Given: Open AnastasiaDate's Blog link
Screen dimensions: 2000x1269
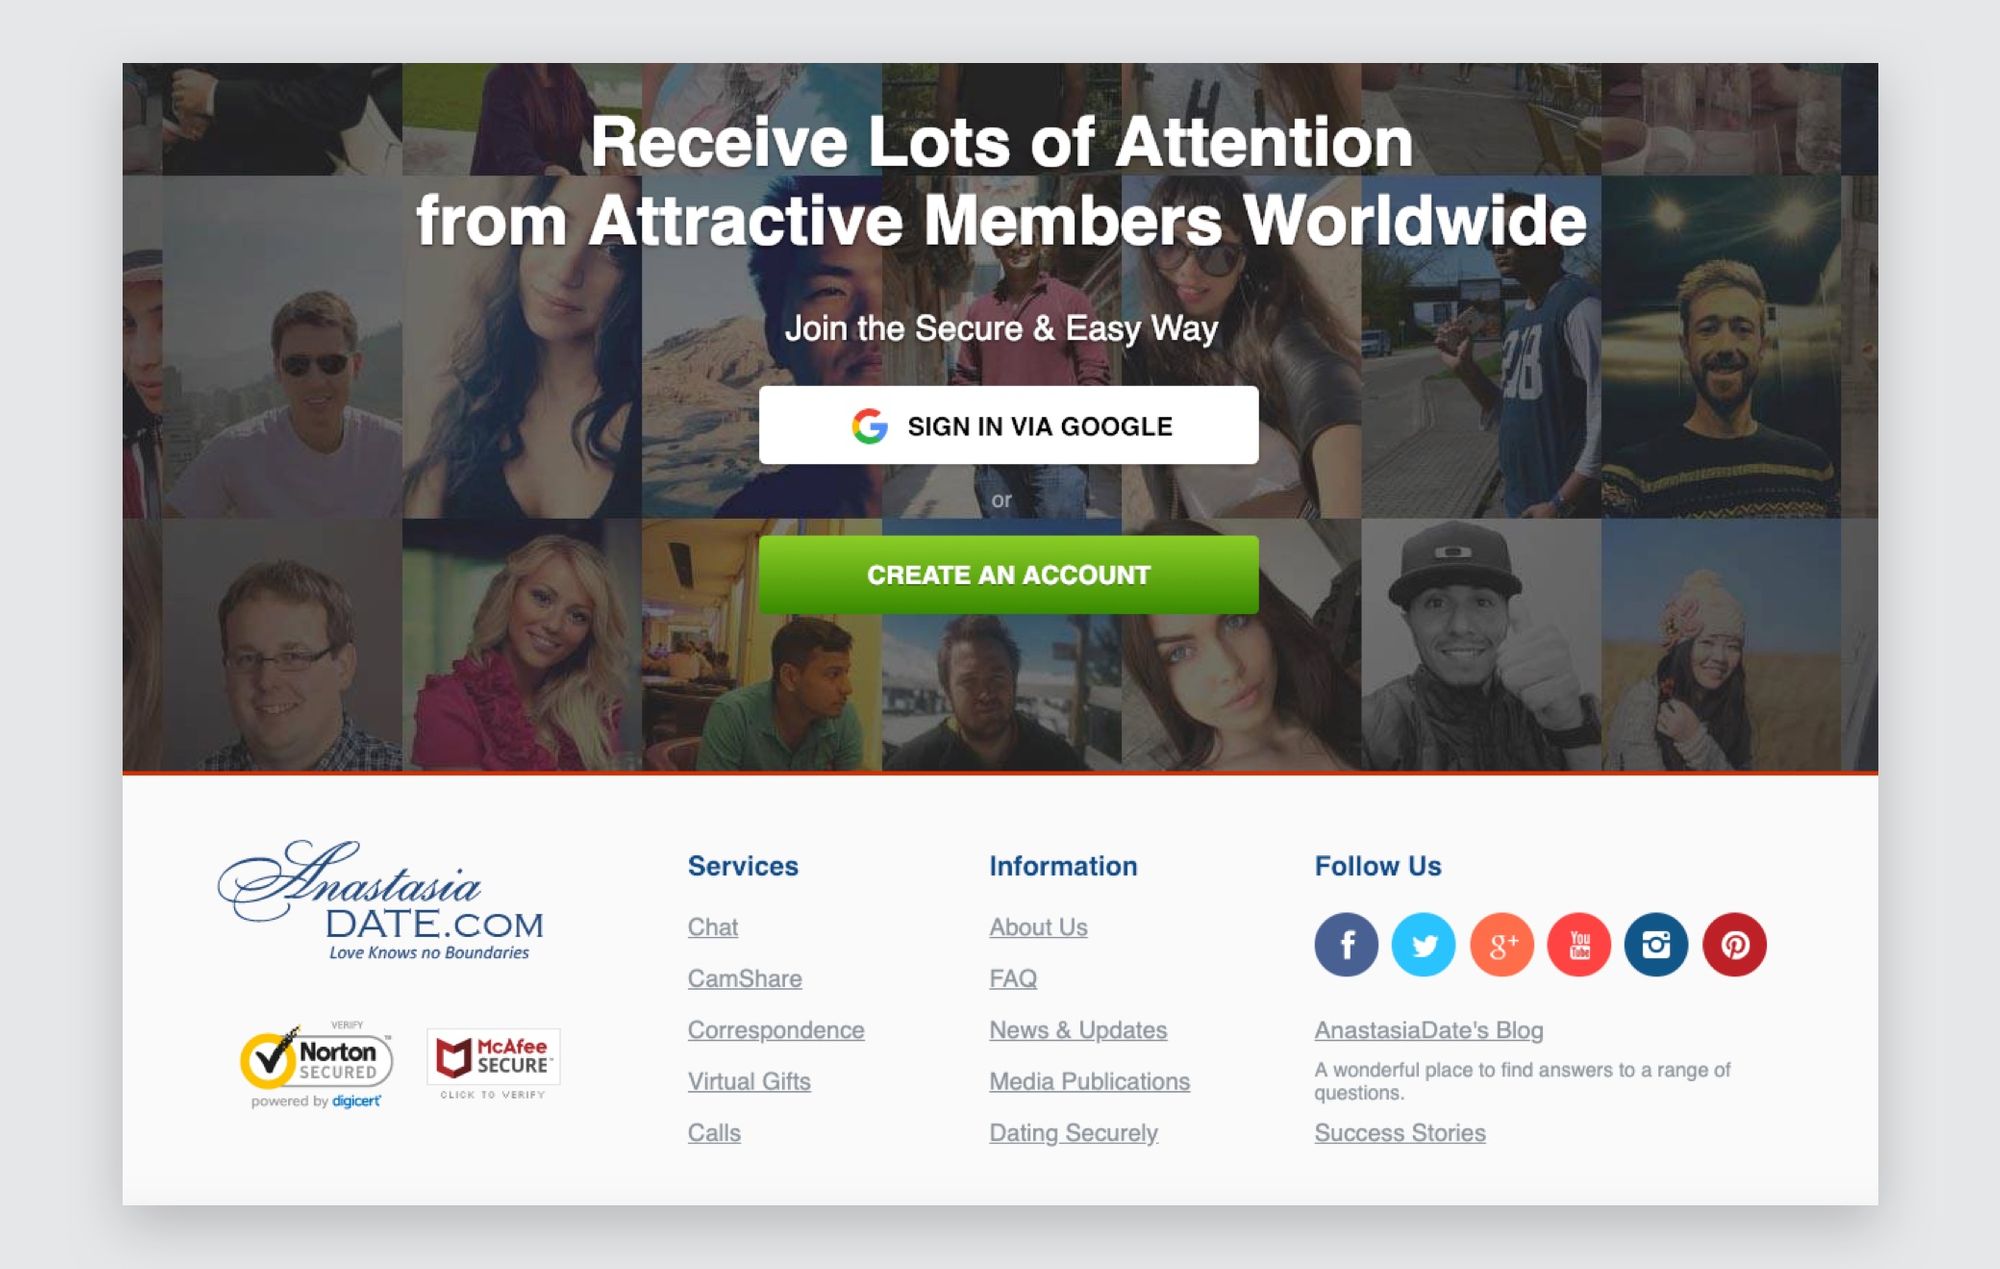Looking at the screenshot, I should click(x=1429, y=1030).
